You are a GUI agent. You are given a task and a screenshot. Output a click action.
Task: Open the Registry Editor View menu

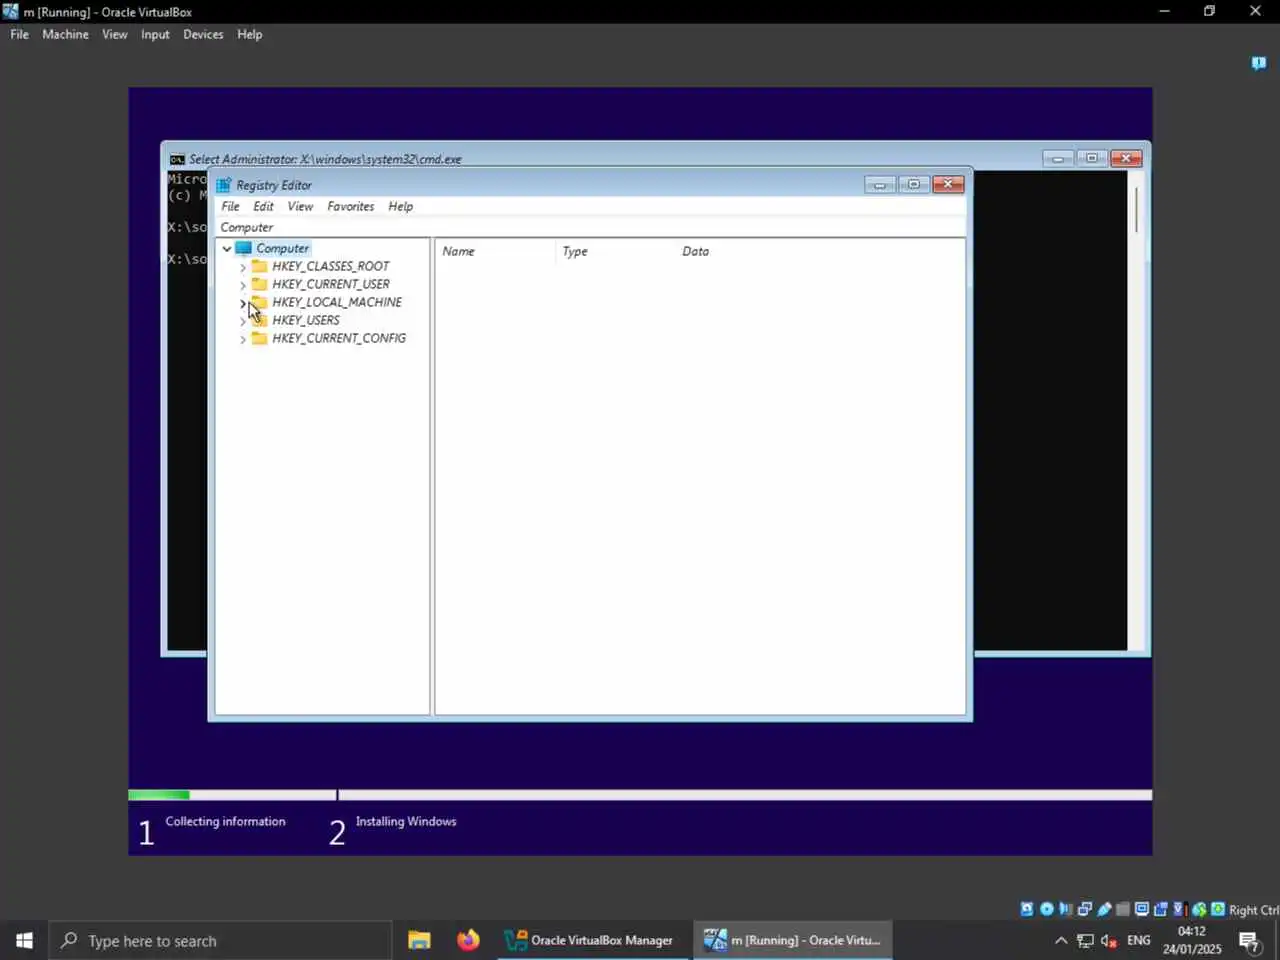[300, 206]
